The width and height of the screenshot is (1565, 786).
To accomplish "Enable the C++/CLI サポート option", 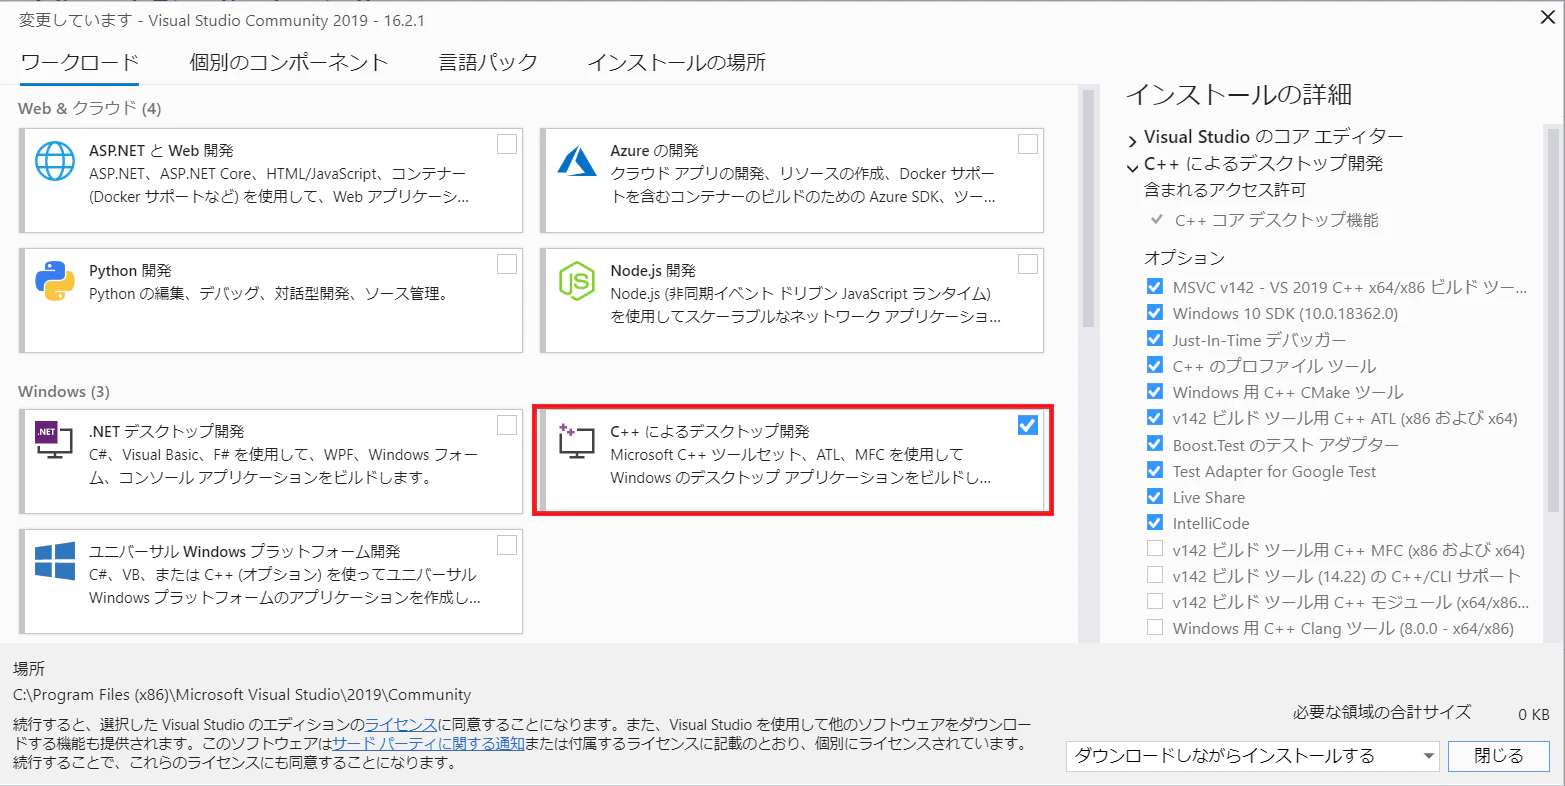I will click(x=1155, y=575).
